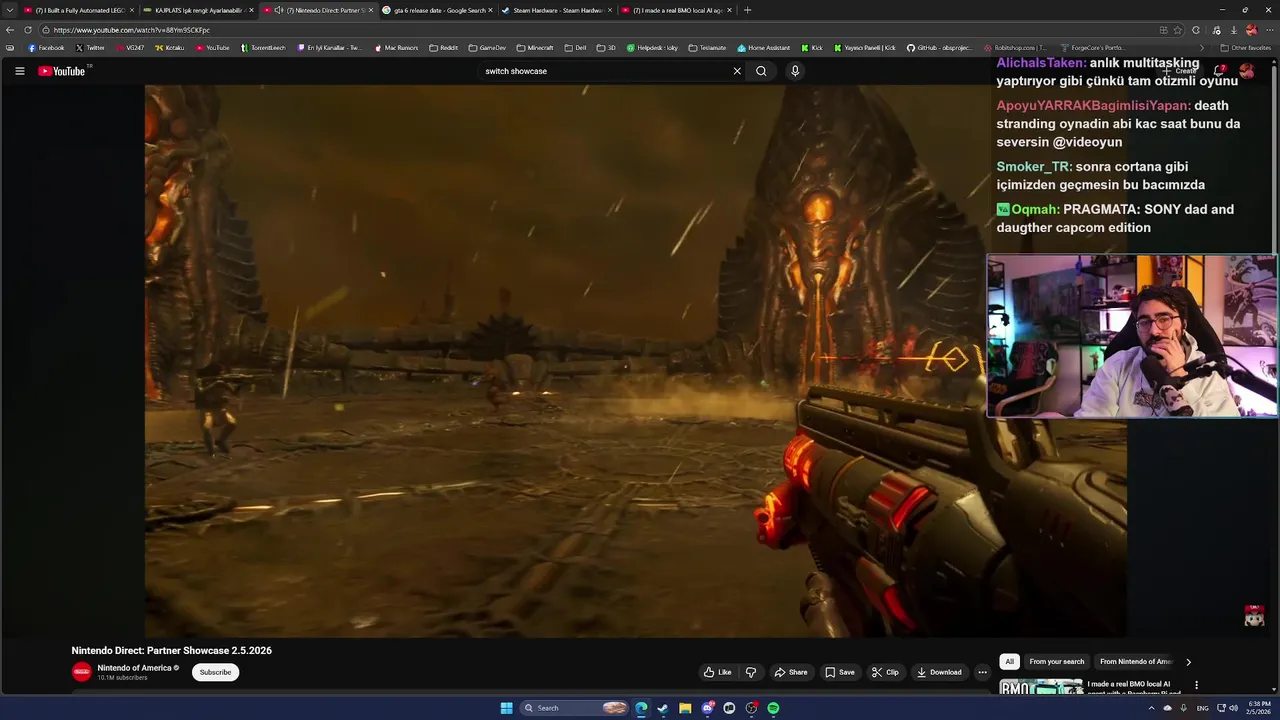
Task: Click the address bar URL
Action: 132,30
